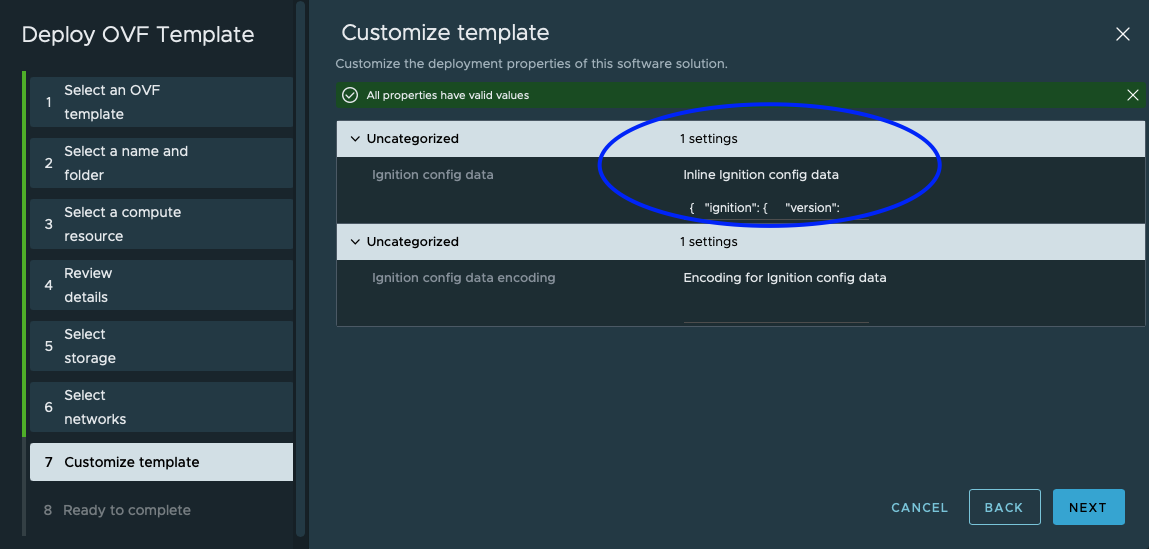The height and width of the screenshot is (549, 1149).
Task: Click the Ignition config data encoding field
Action: click(x=775, y=311)
